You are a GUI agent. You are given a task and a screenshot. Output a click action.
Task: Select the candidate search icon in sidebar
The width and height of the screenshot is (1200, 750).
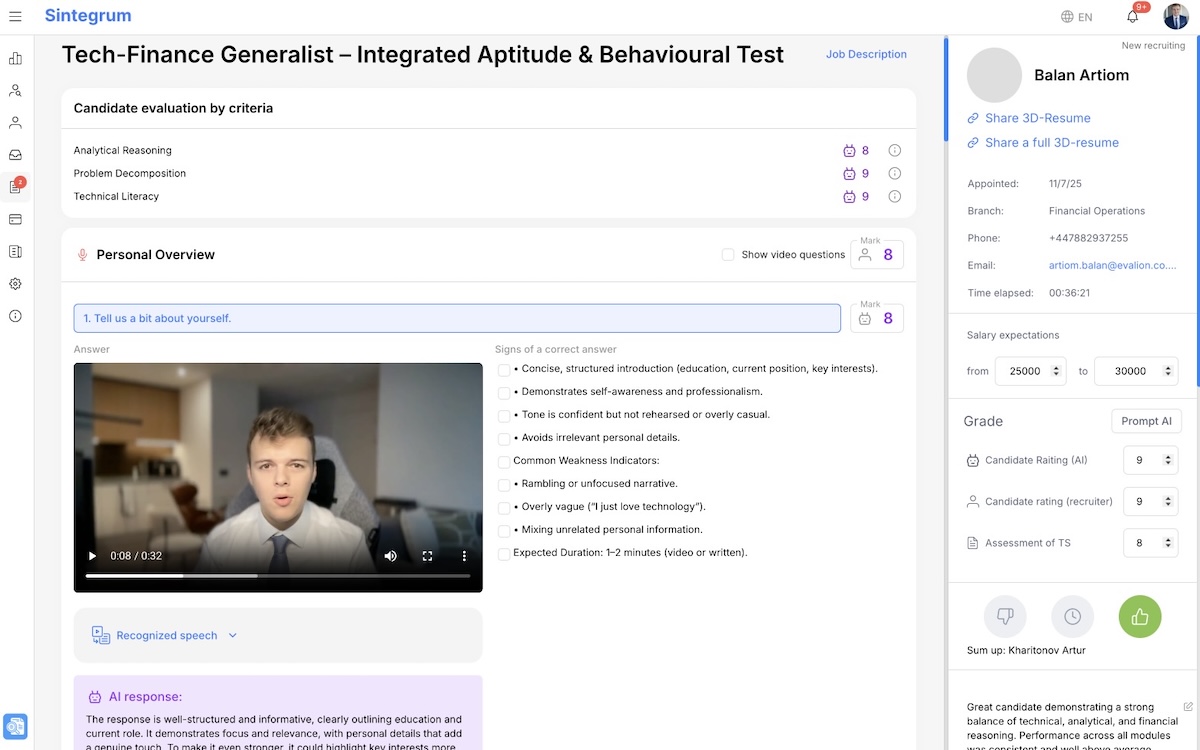14,90
